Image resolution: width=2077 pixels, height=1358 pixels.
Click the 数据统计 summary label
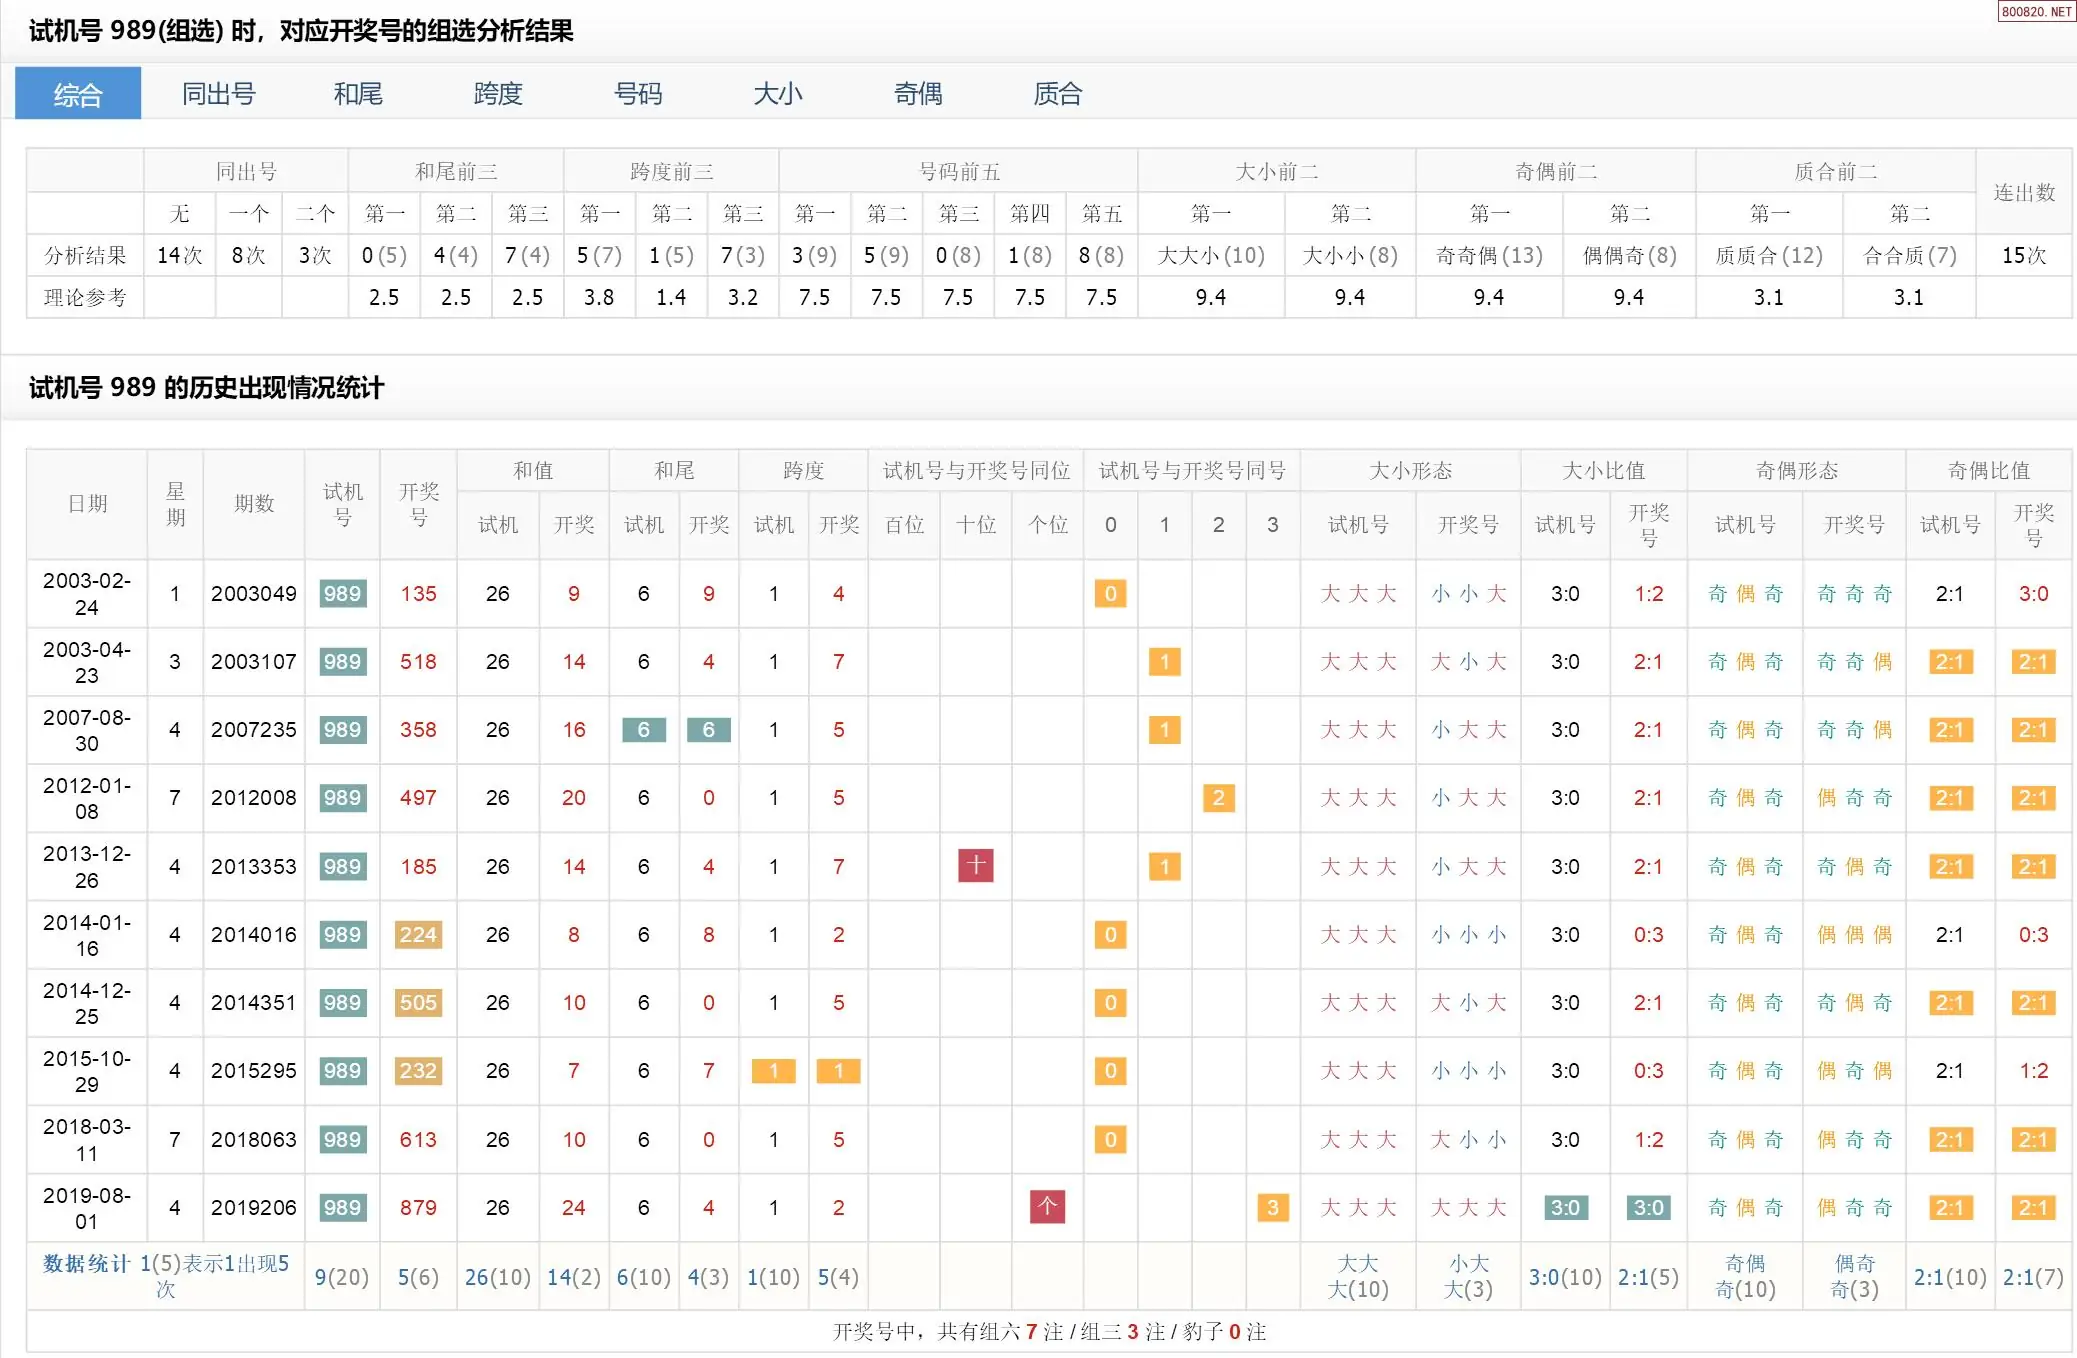86,1264
